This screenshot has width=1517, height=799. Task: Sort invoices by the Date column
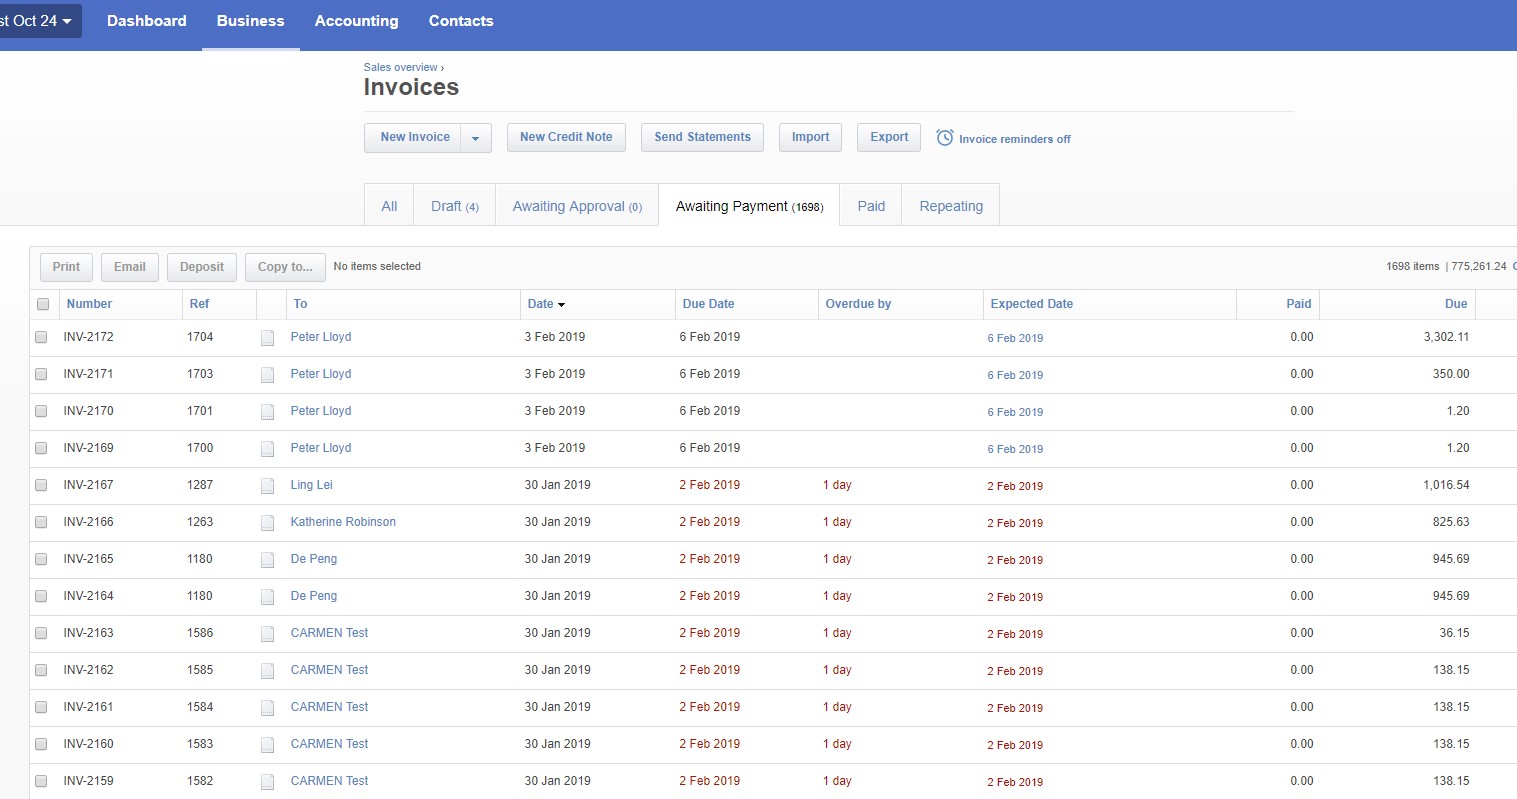tap(546, 304)
